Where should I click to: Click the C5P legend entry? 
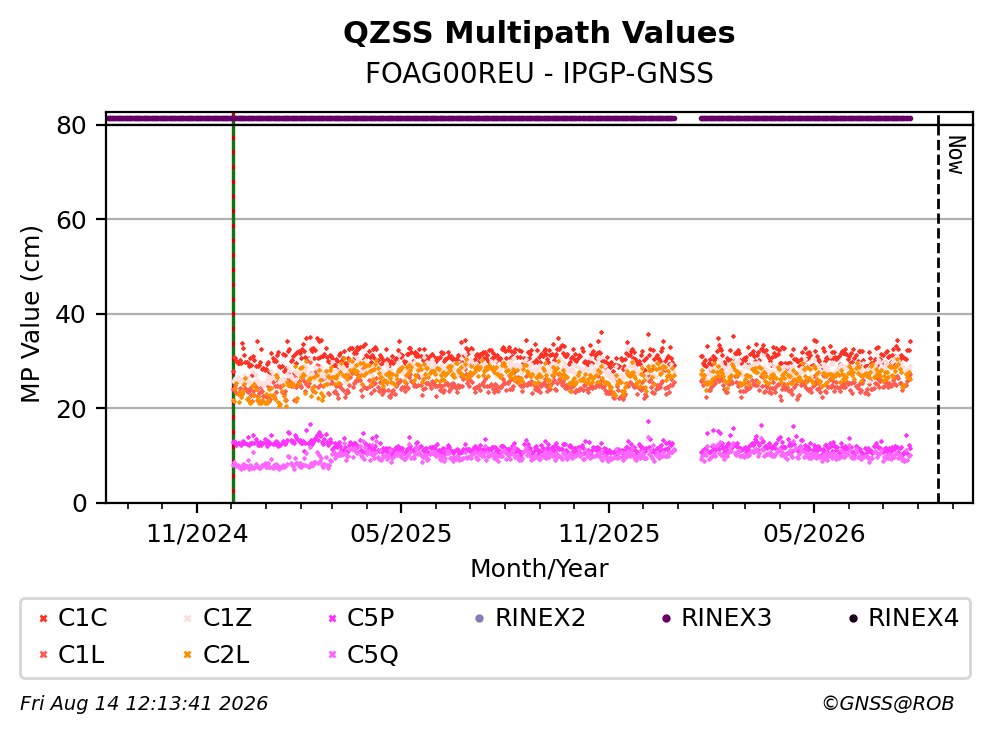click(x=362, y=617)
